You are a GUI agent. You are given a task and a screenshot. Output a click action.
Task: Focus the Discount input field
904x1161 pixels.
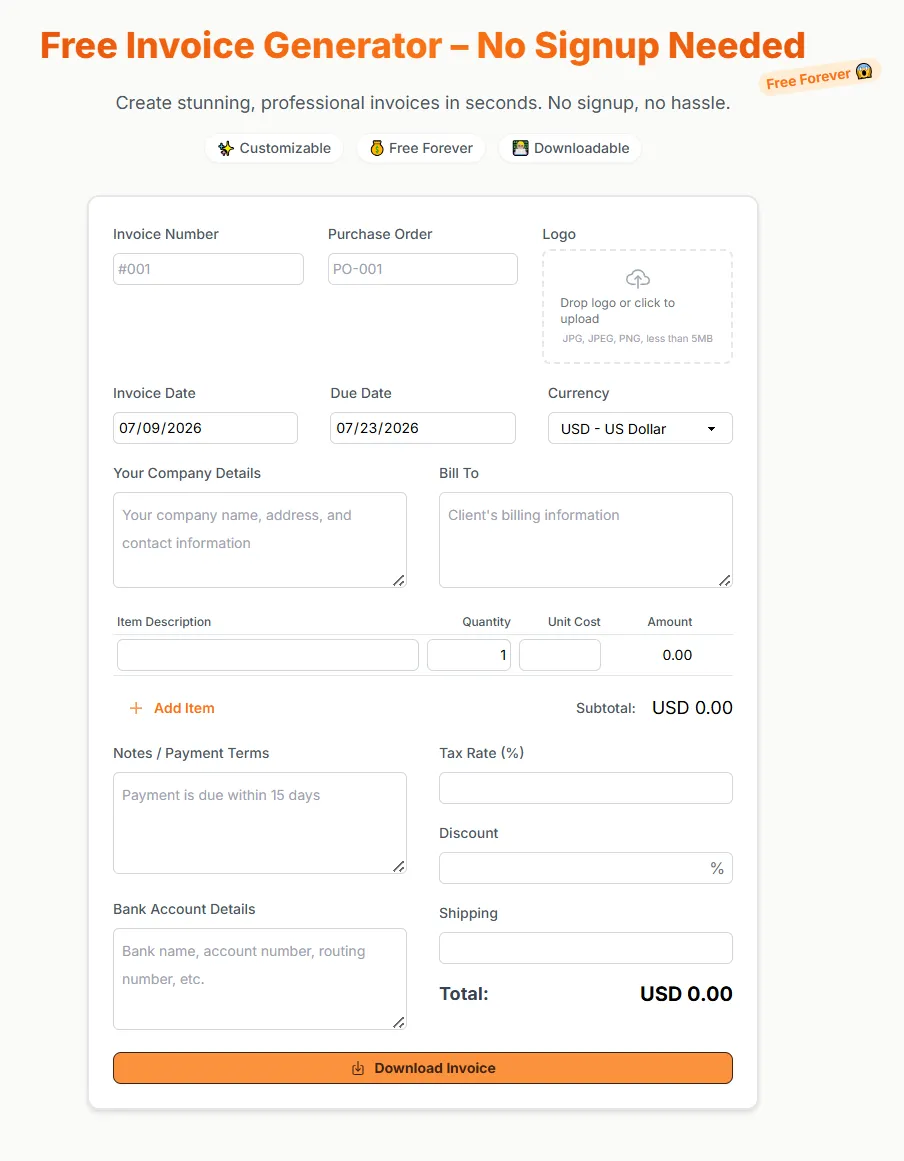point(586,868)
